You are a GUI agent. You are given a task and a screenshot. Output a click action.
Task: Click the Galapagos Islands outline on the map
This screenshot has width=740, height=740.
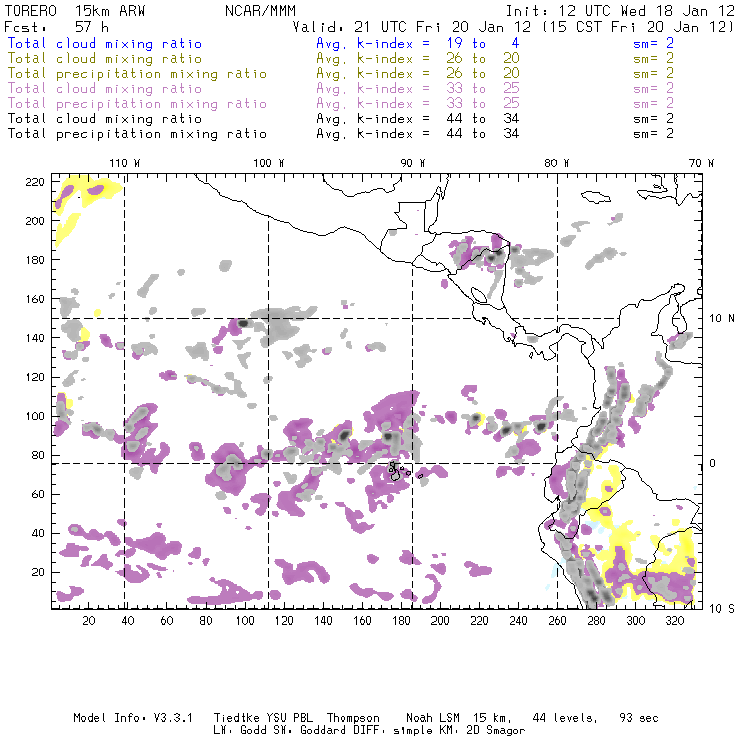pyautogui.click(x=395, y=472)
